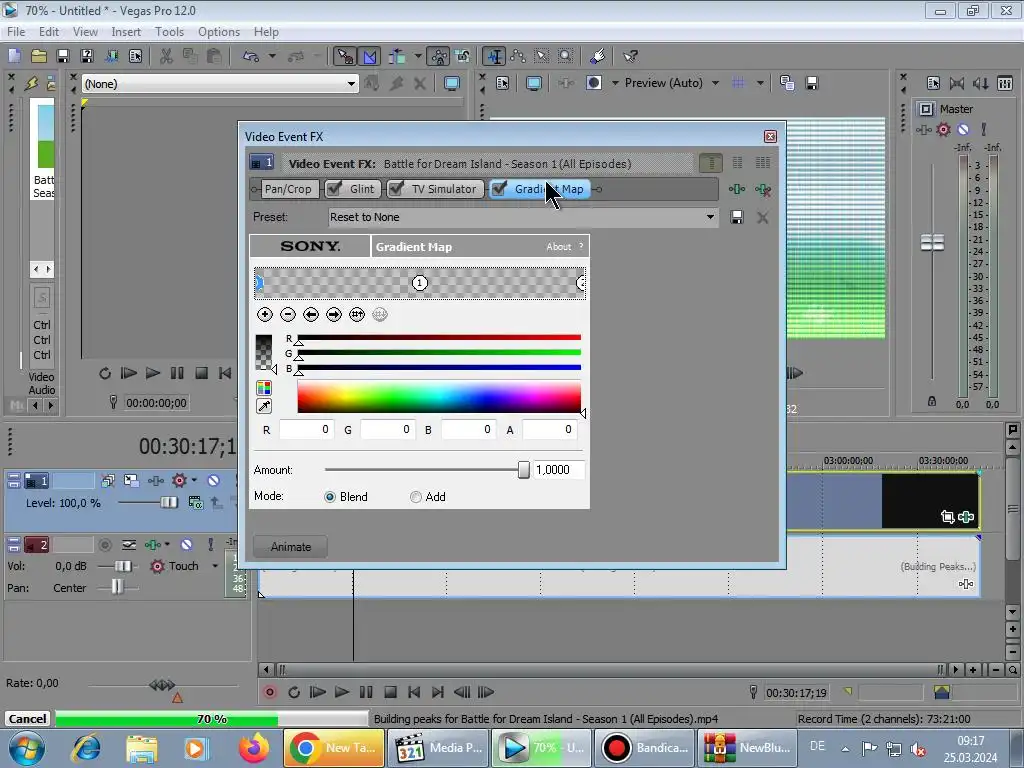Add gradient control point with plus icon
Image resolution: width=1024 pixels, height=768 pixels.
pos(264,315)
